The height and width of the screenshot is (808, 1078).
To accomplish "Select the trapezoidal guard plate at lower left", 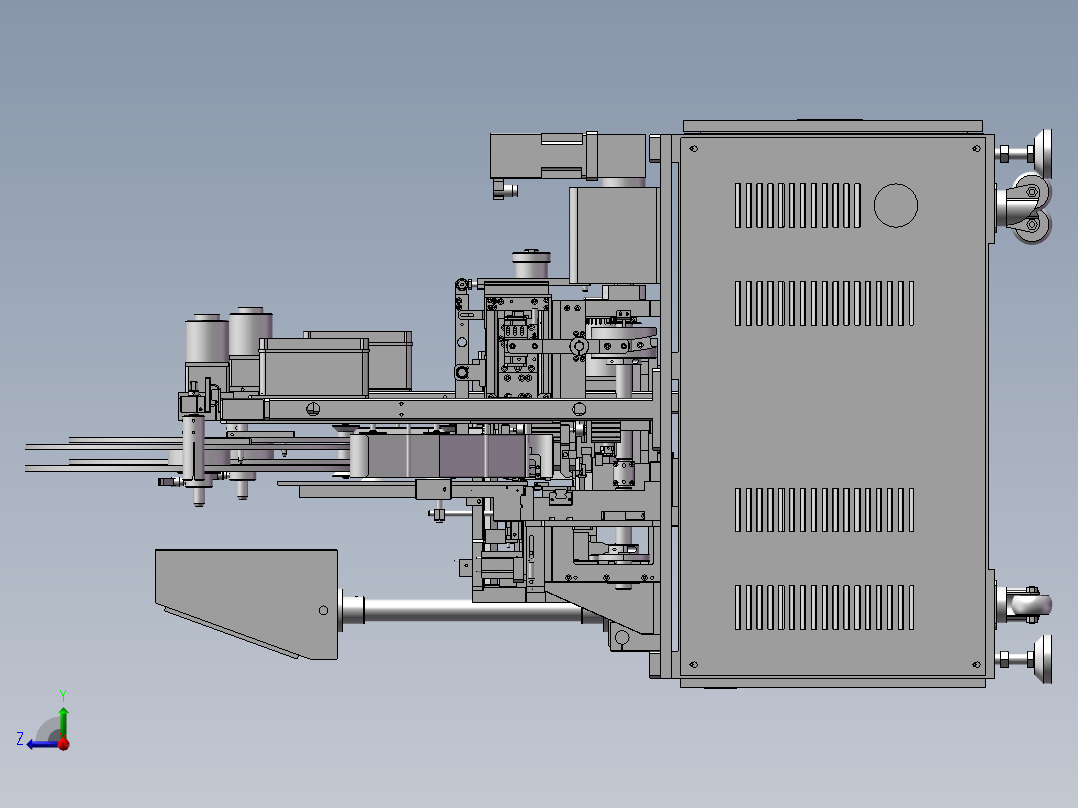I will point(246,603).
